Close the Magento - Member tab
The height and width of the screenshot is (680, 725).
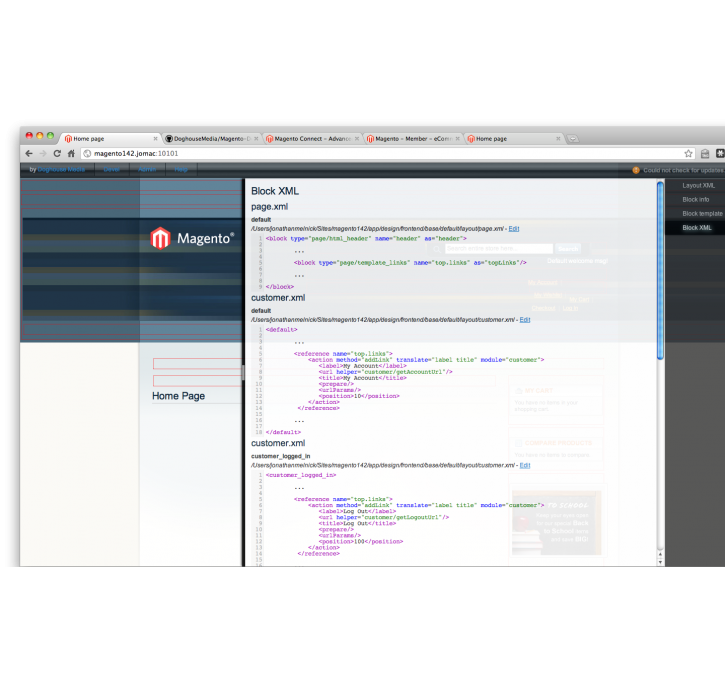pyautogui.click(x=458, y=139)
